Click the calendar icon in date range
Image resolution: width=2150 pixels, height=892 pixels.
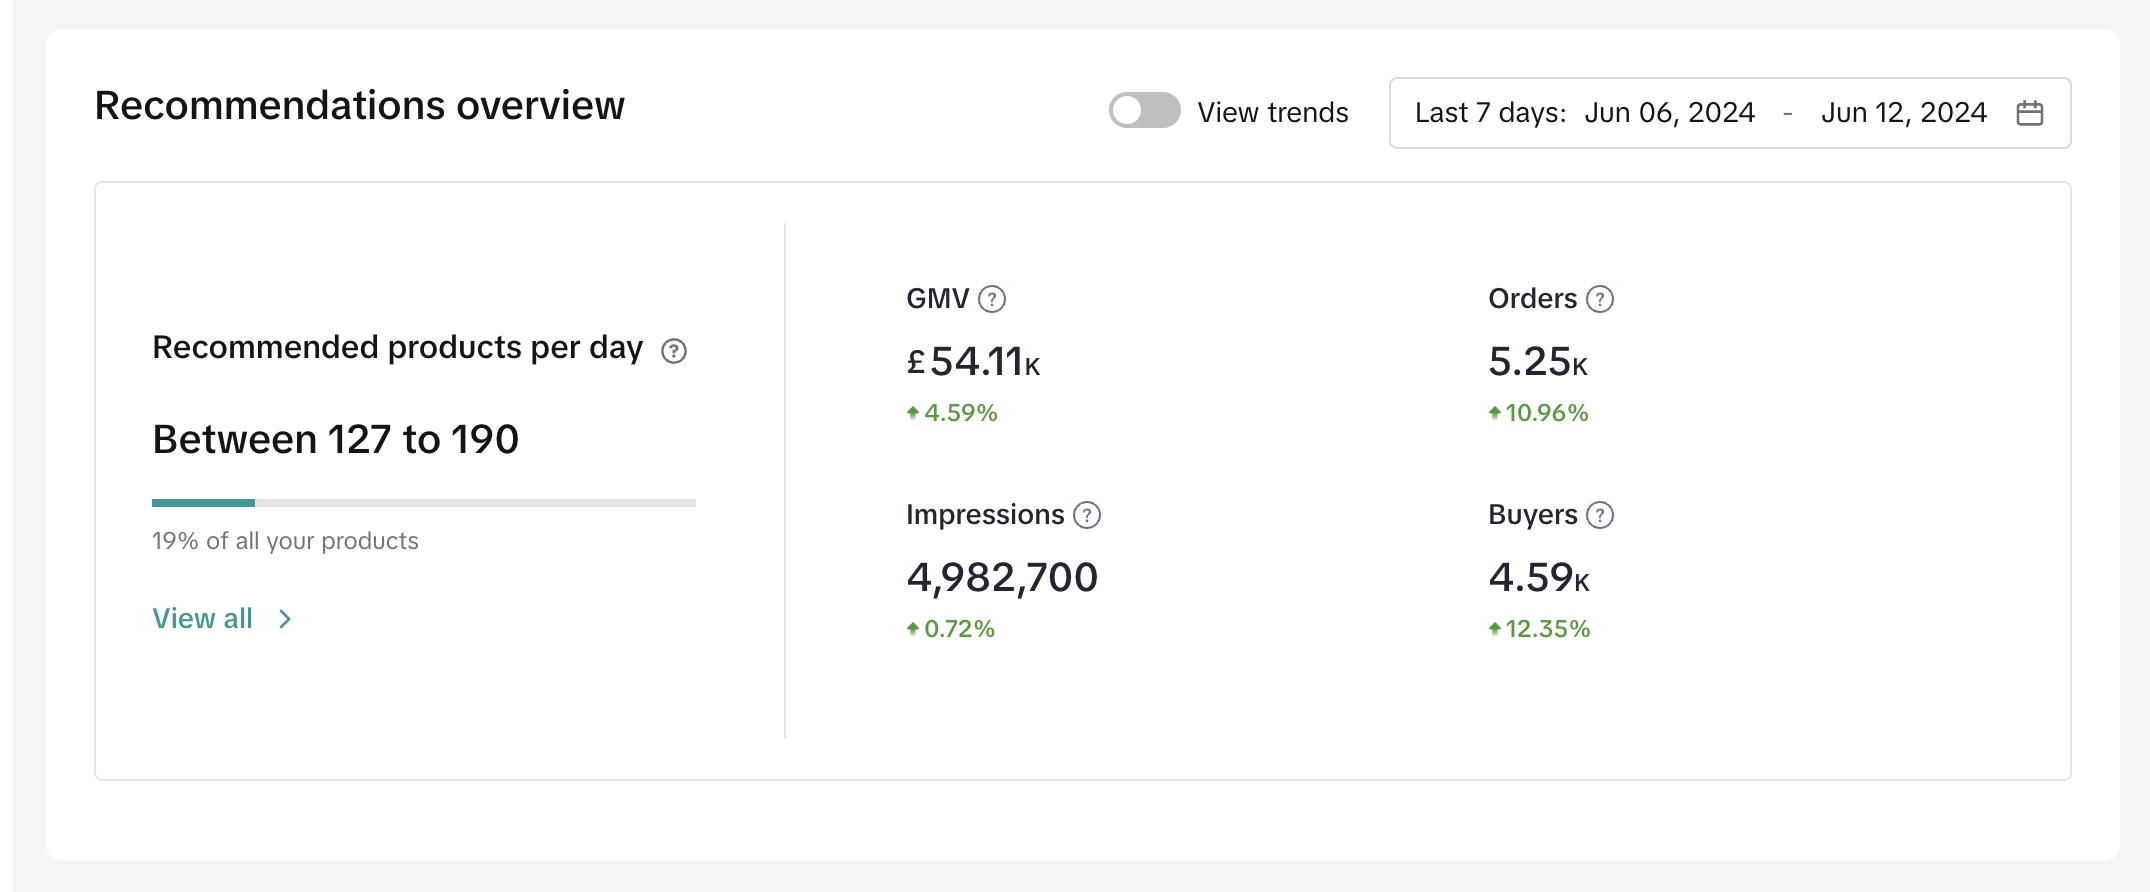tap(2029, 113)
